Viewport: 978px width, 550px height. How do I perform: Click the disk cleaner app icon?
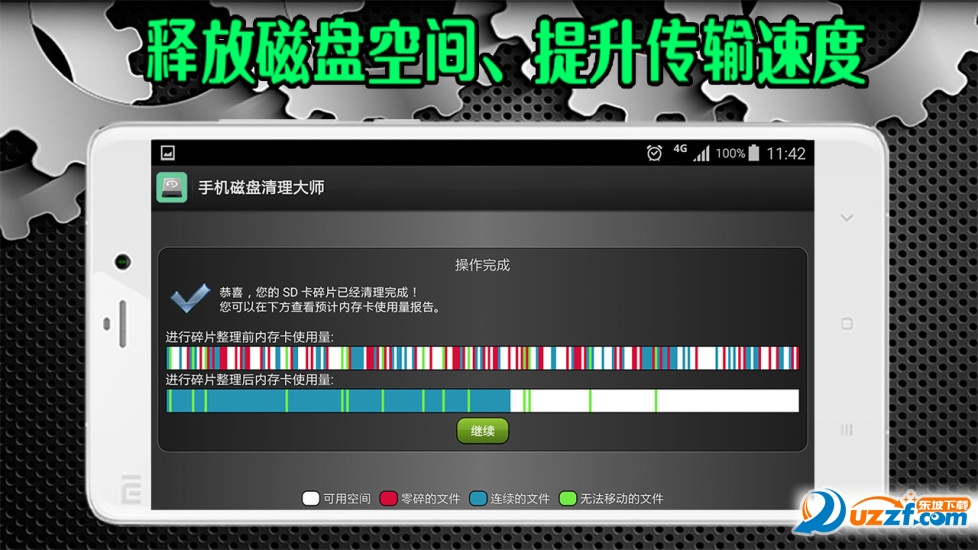(172, 187)
